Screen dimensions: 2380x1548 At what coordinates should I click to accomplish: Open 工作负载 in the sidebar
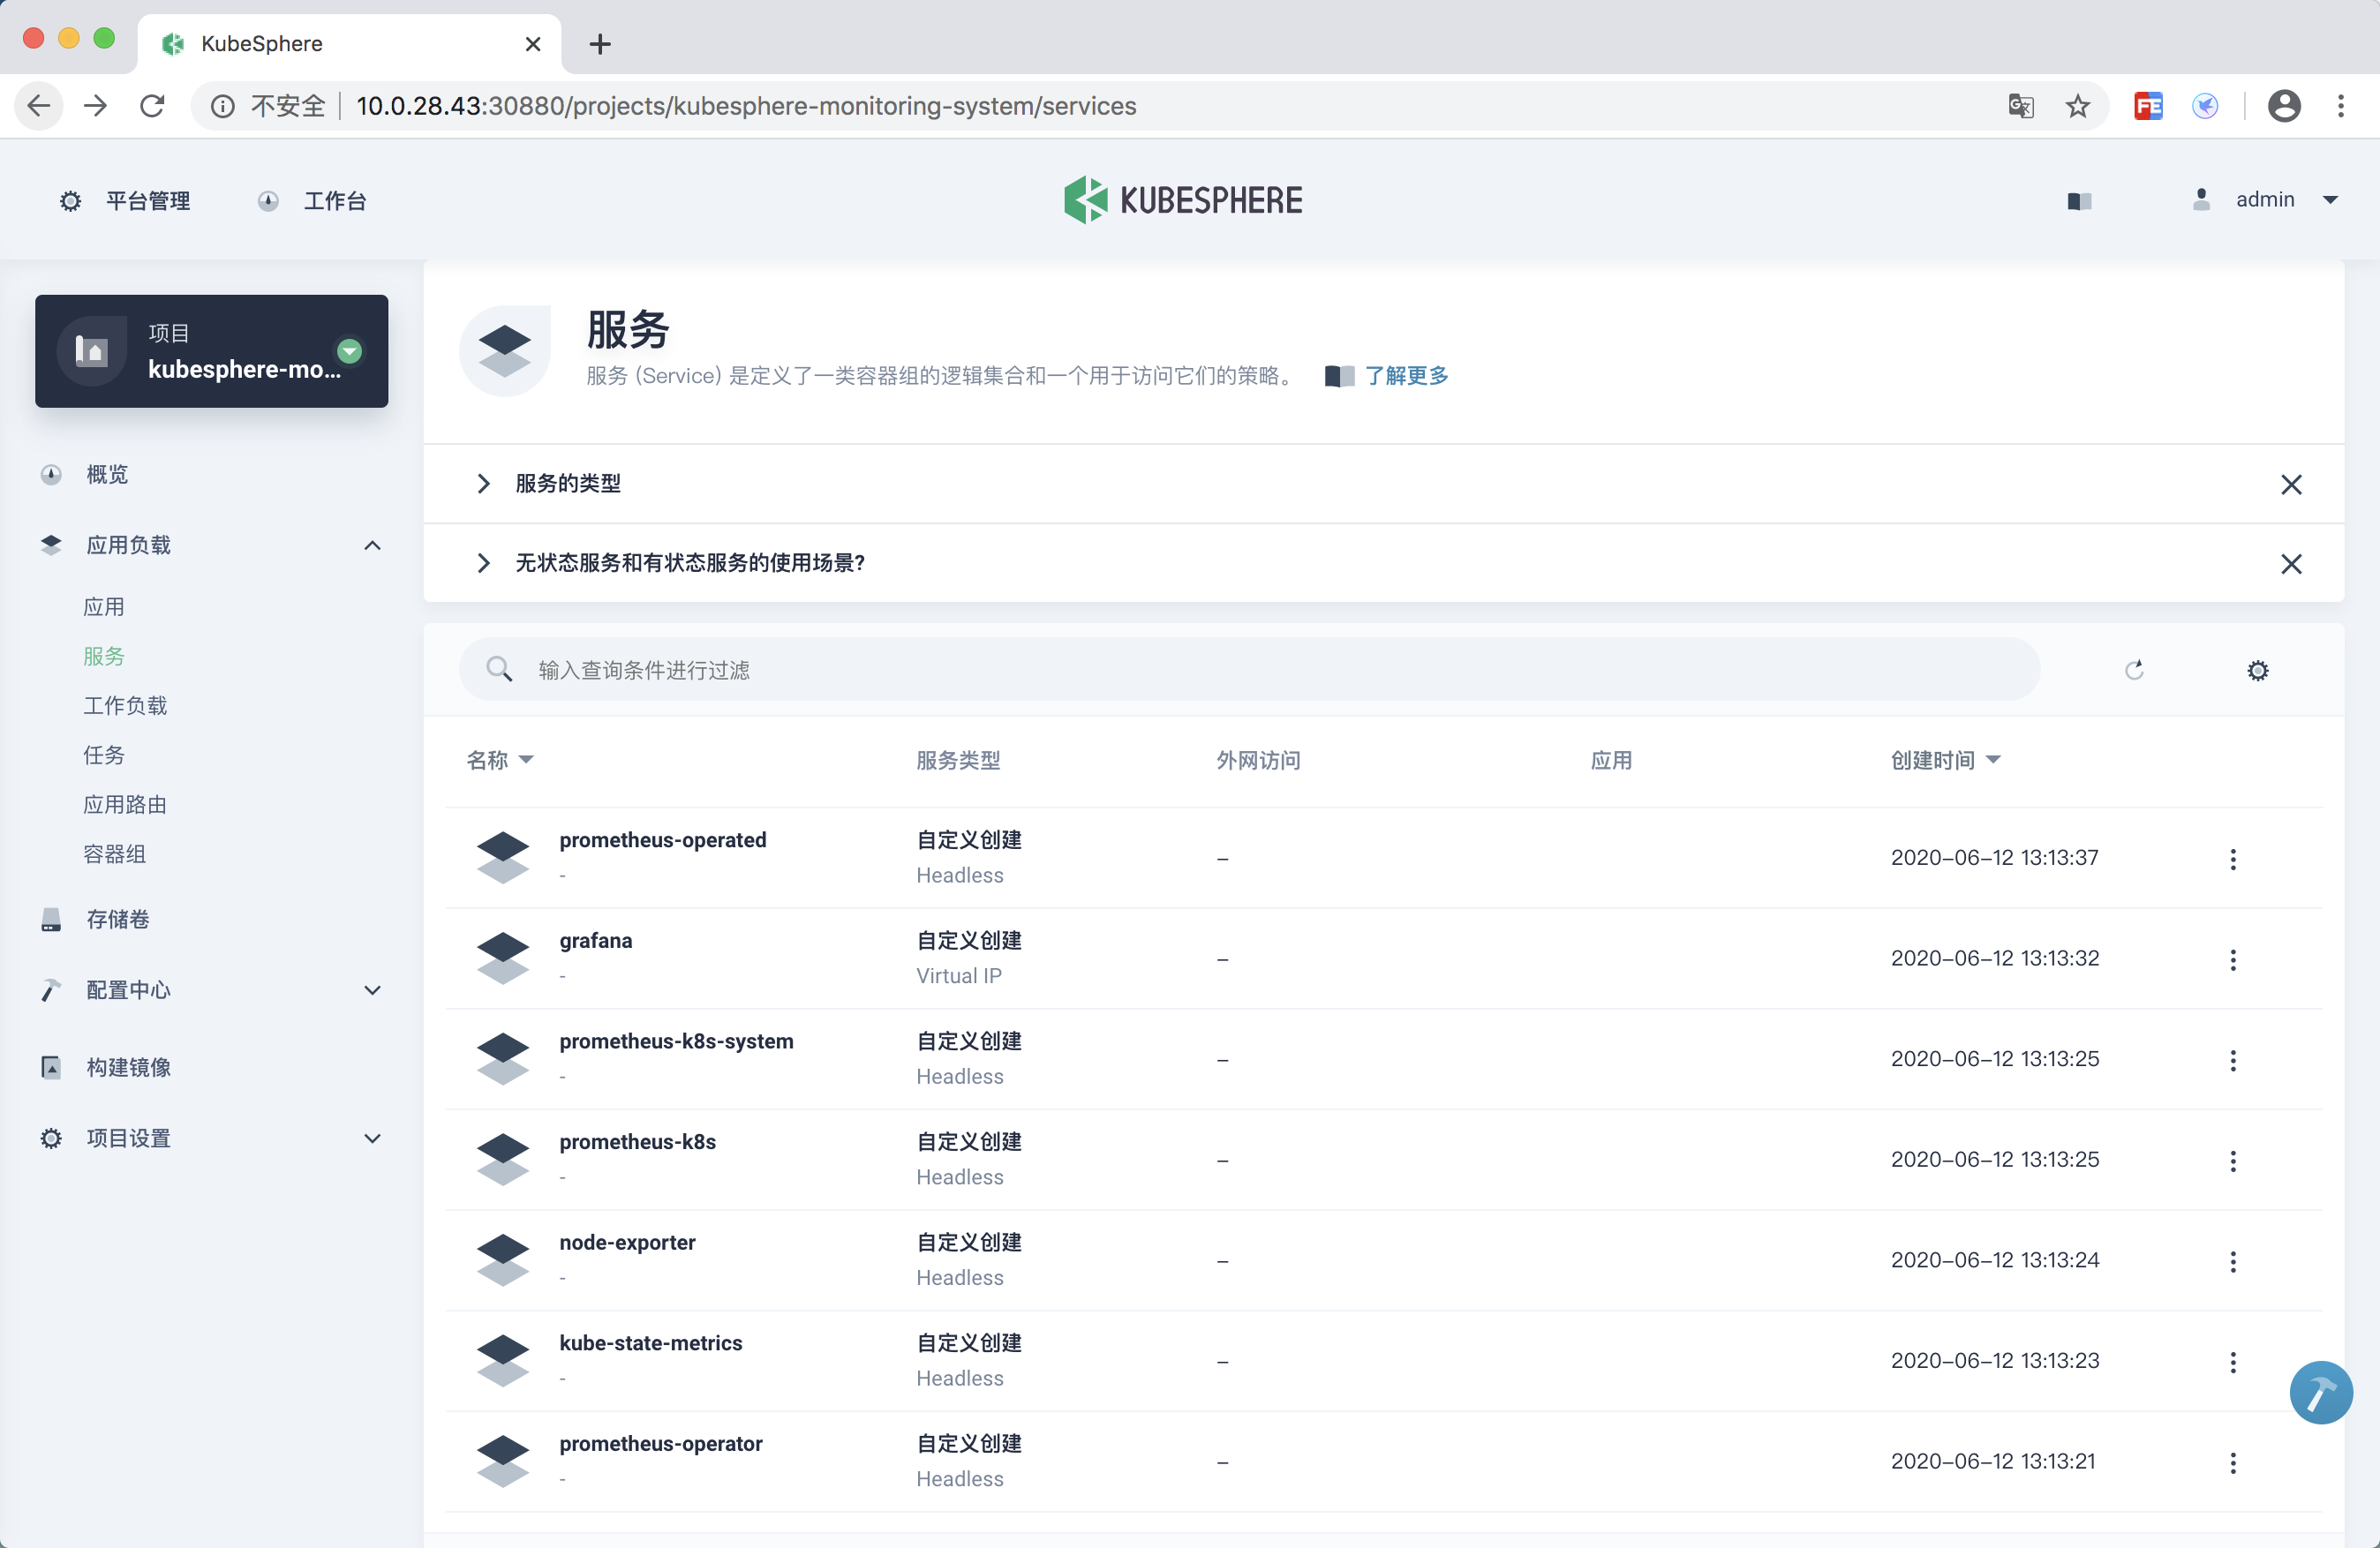[125, 706]
